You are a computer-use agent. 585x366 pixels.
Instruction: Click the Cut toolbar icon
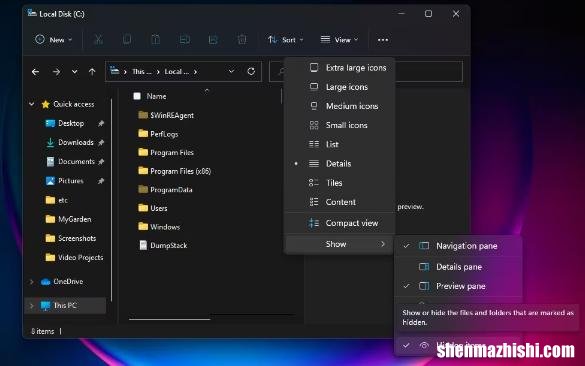pyautogui.click(x=98, y=40)
